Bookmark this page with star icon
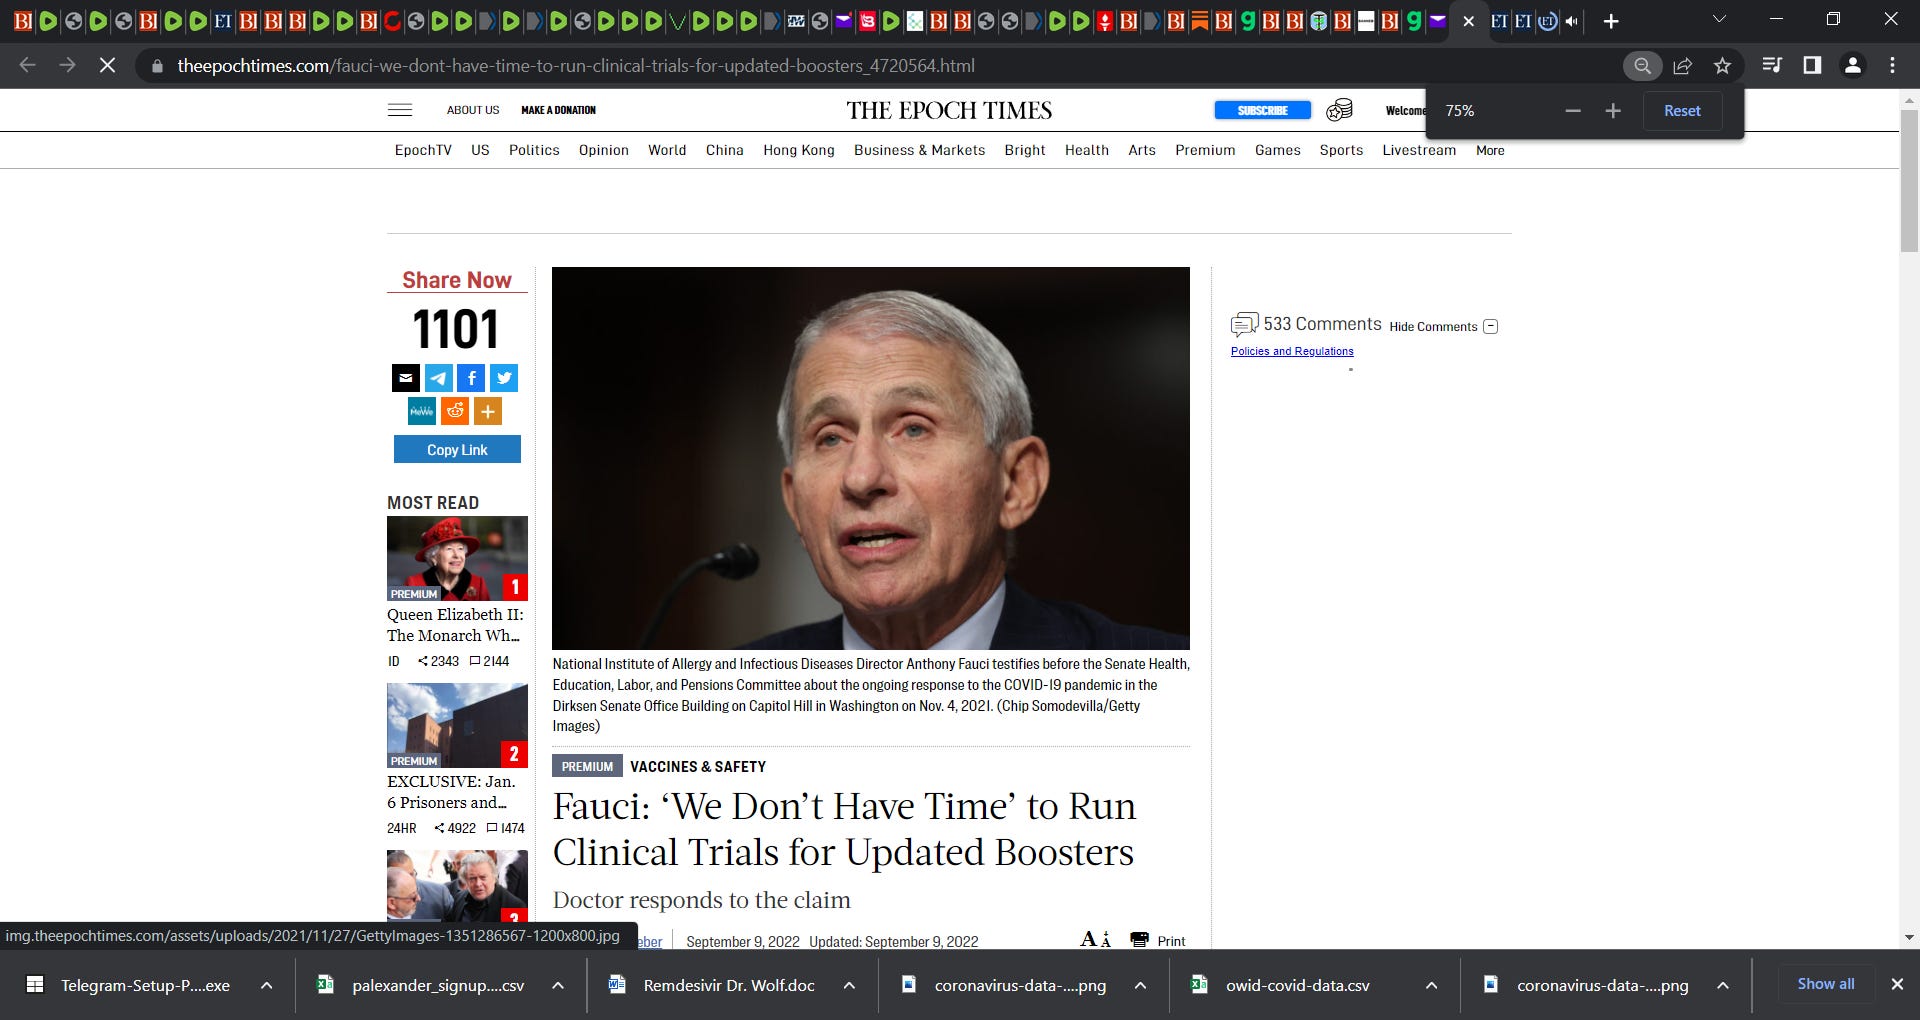 1722,66
